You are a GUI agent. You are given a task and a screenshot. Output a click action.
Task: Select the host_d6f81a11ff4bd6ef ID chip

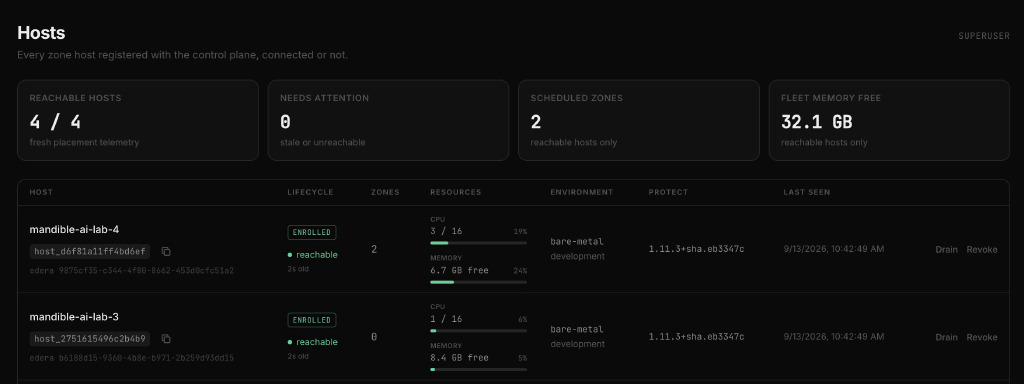pos(90,251)
